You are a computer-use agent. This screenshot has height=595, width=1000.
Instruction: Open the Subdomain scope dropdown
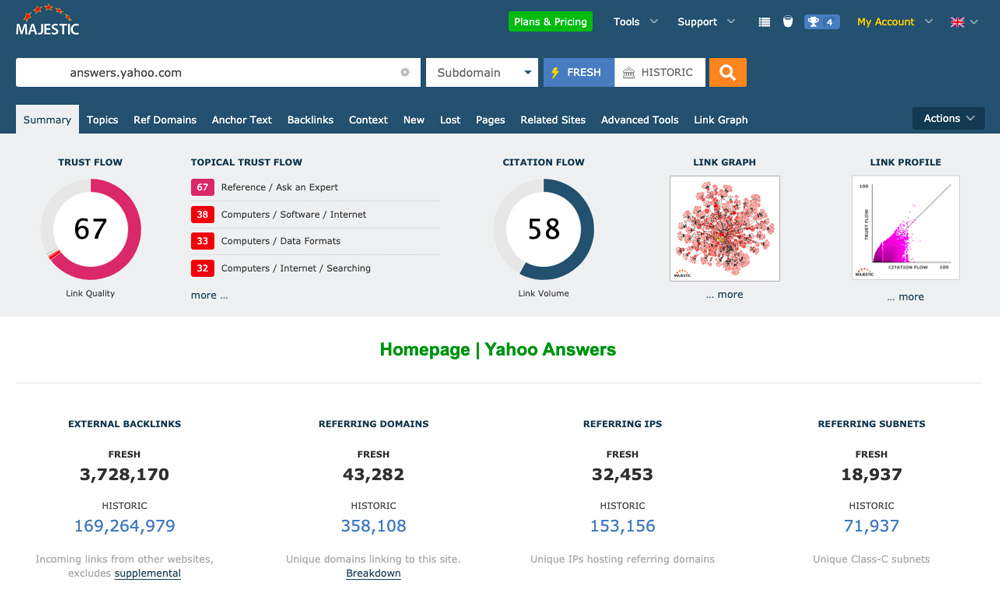[x=482, y=72]
